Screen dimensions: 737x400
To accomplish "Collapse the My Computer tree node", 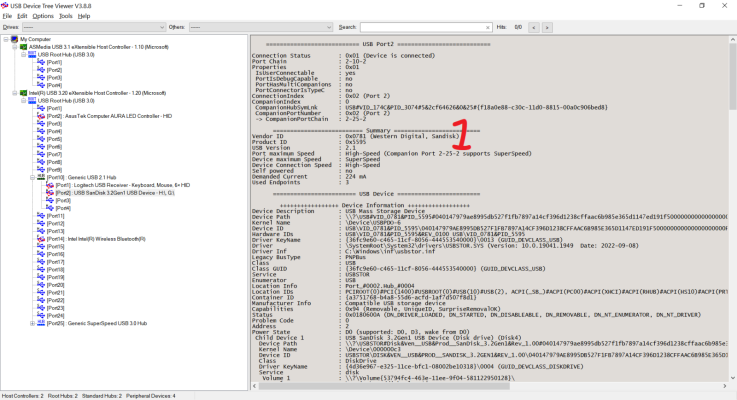I will pos(6,39).
